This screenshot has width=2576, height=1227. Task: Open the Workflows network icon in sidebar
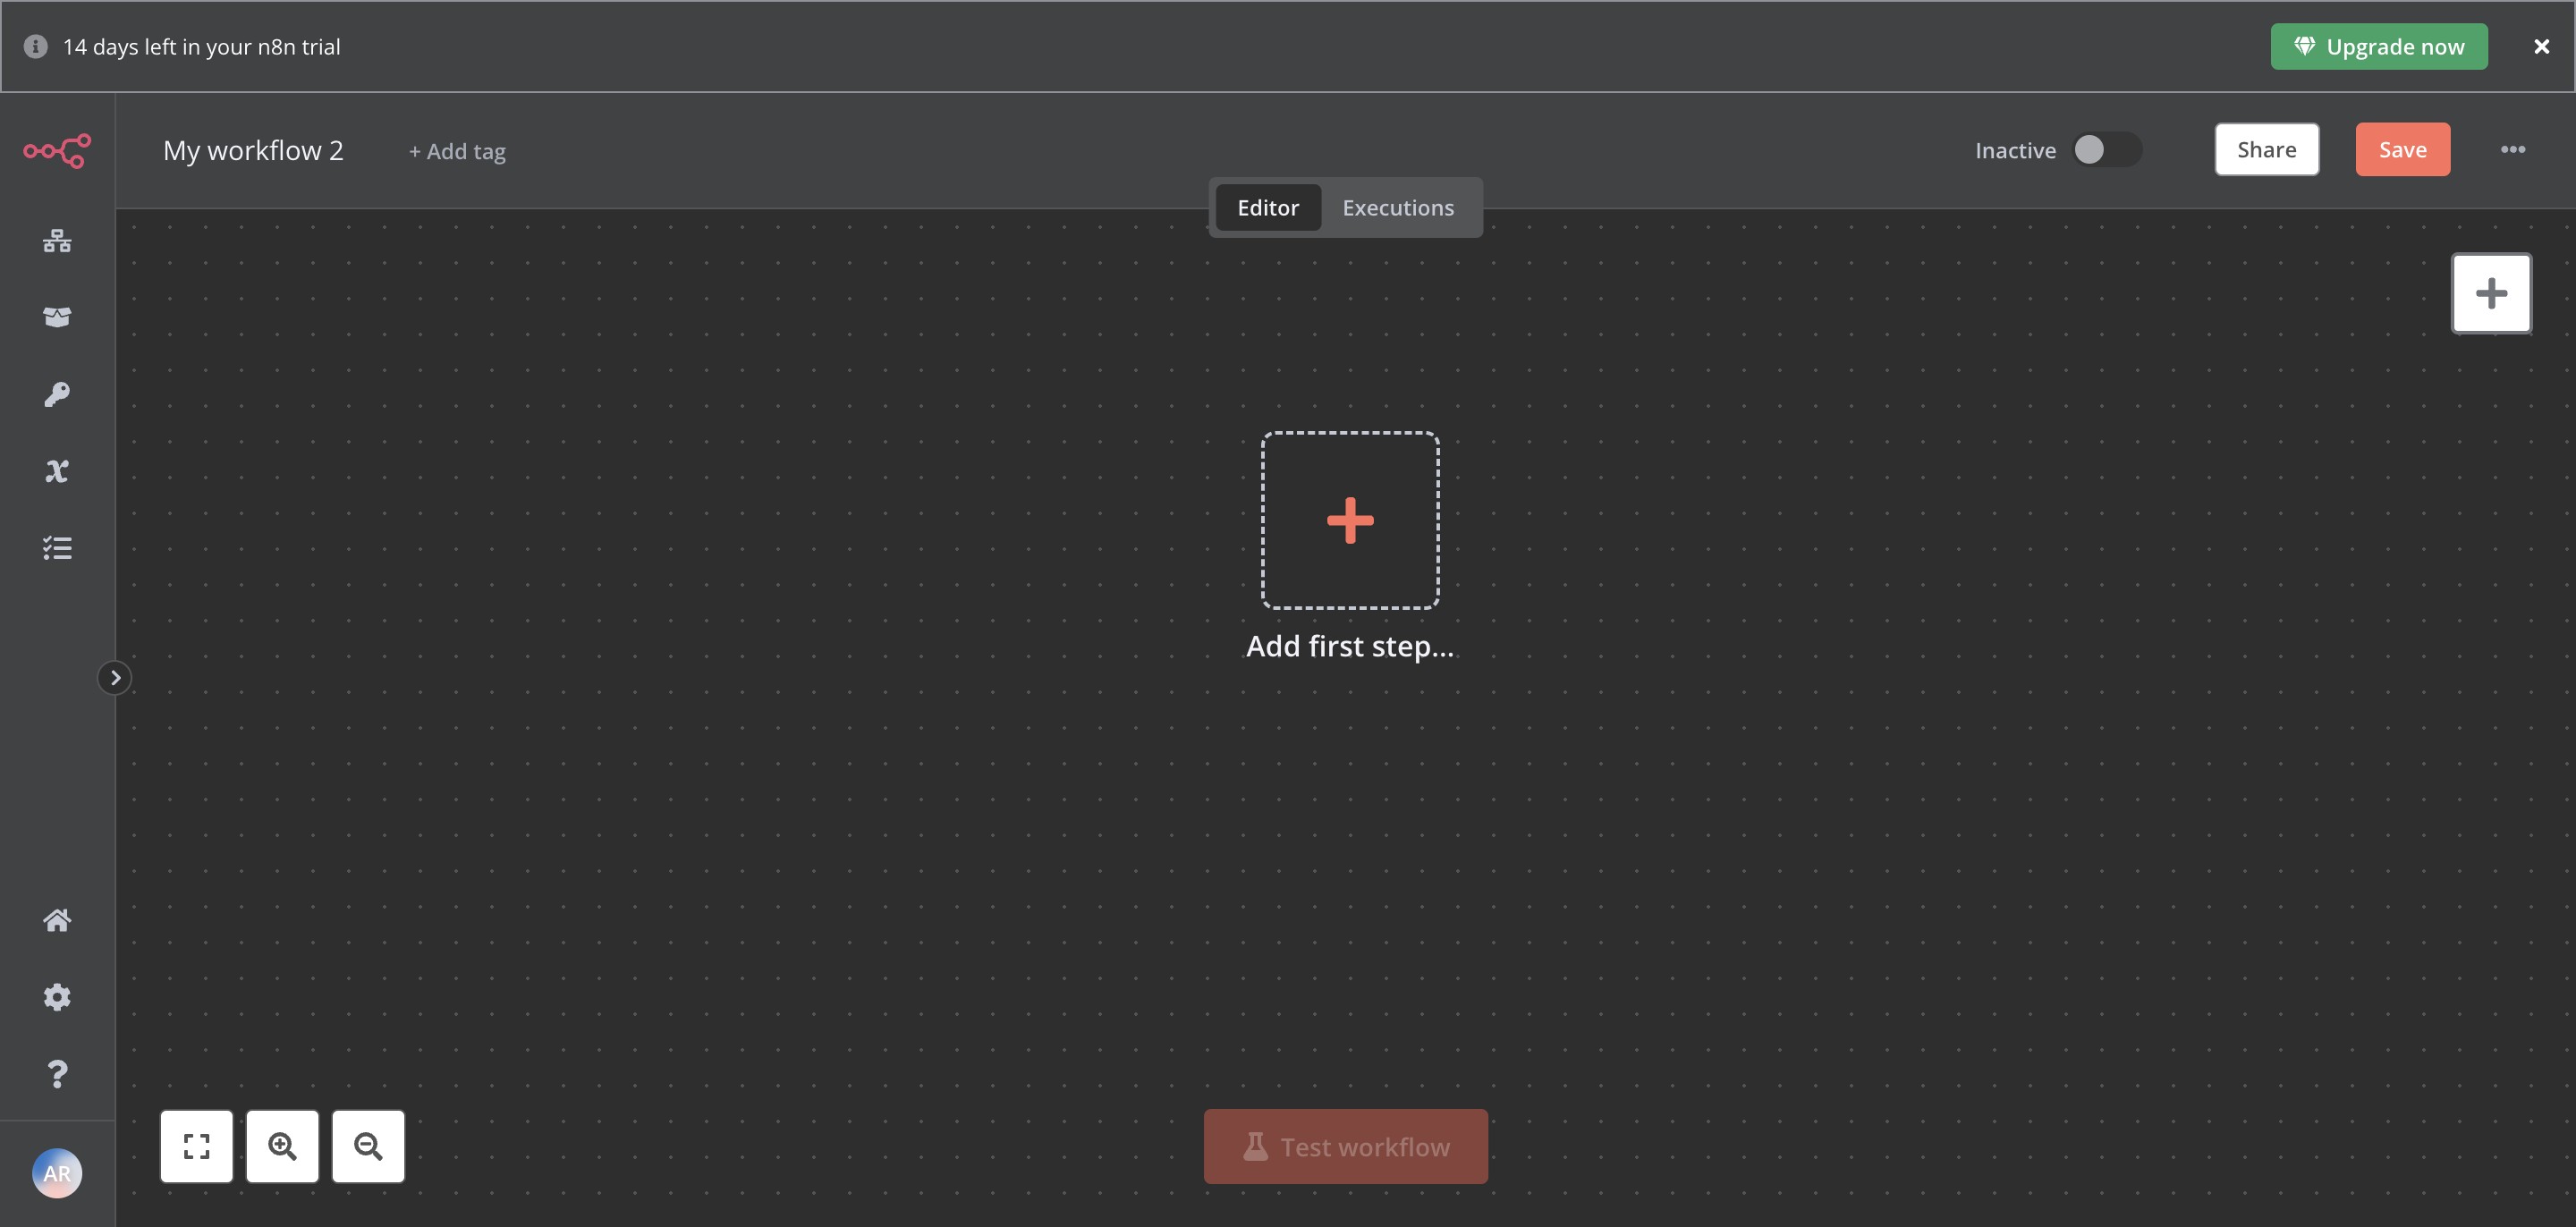click(x=57, y=241)
